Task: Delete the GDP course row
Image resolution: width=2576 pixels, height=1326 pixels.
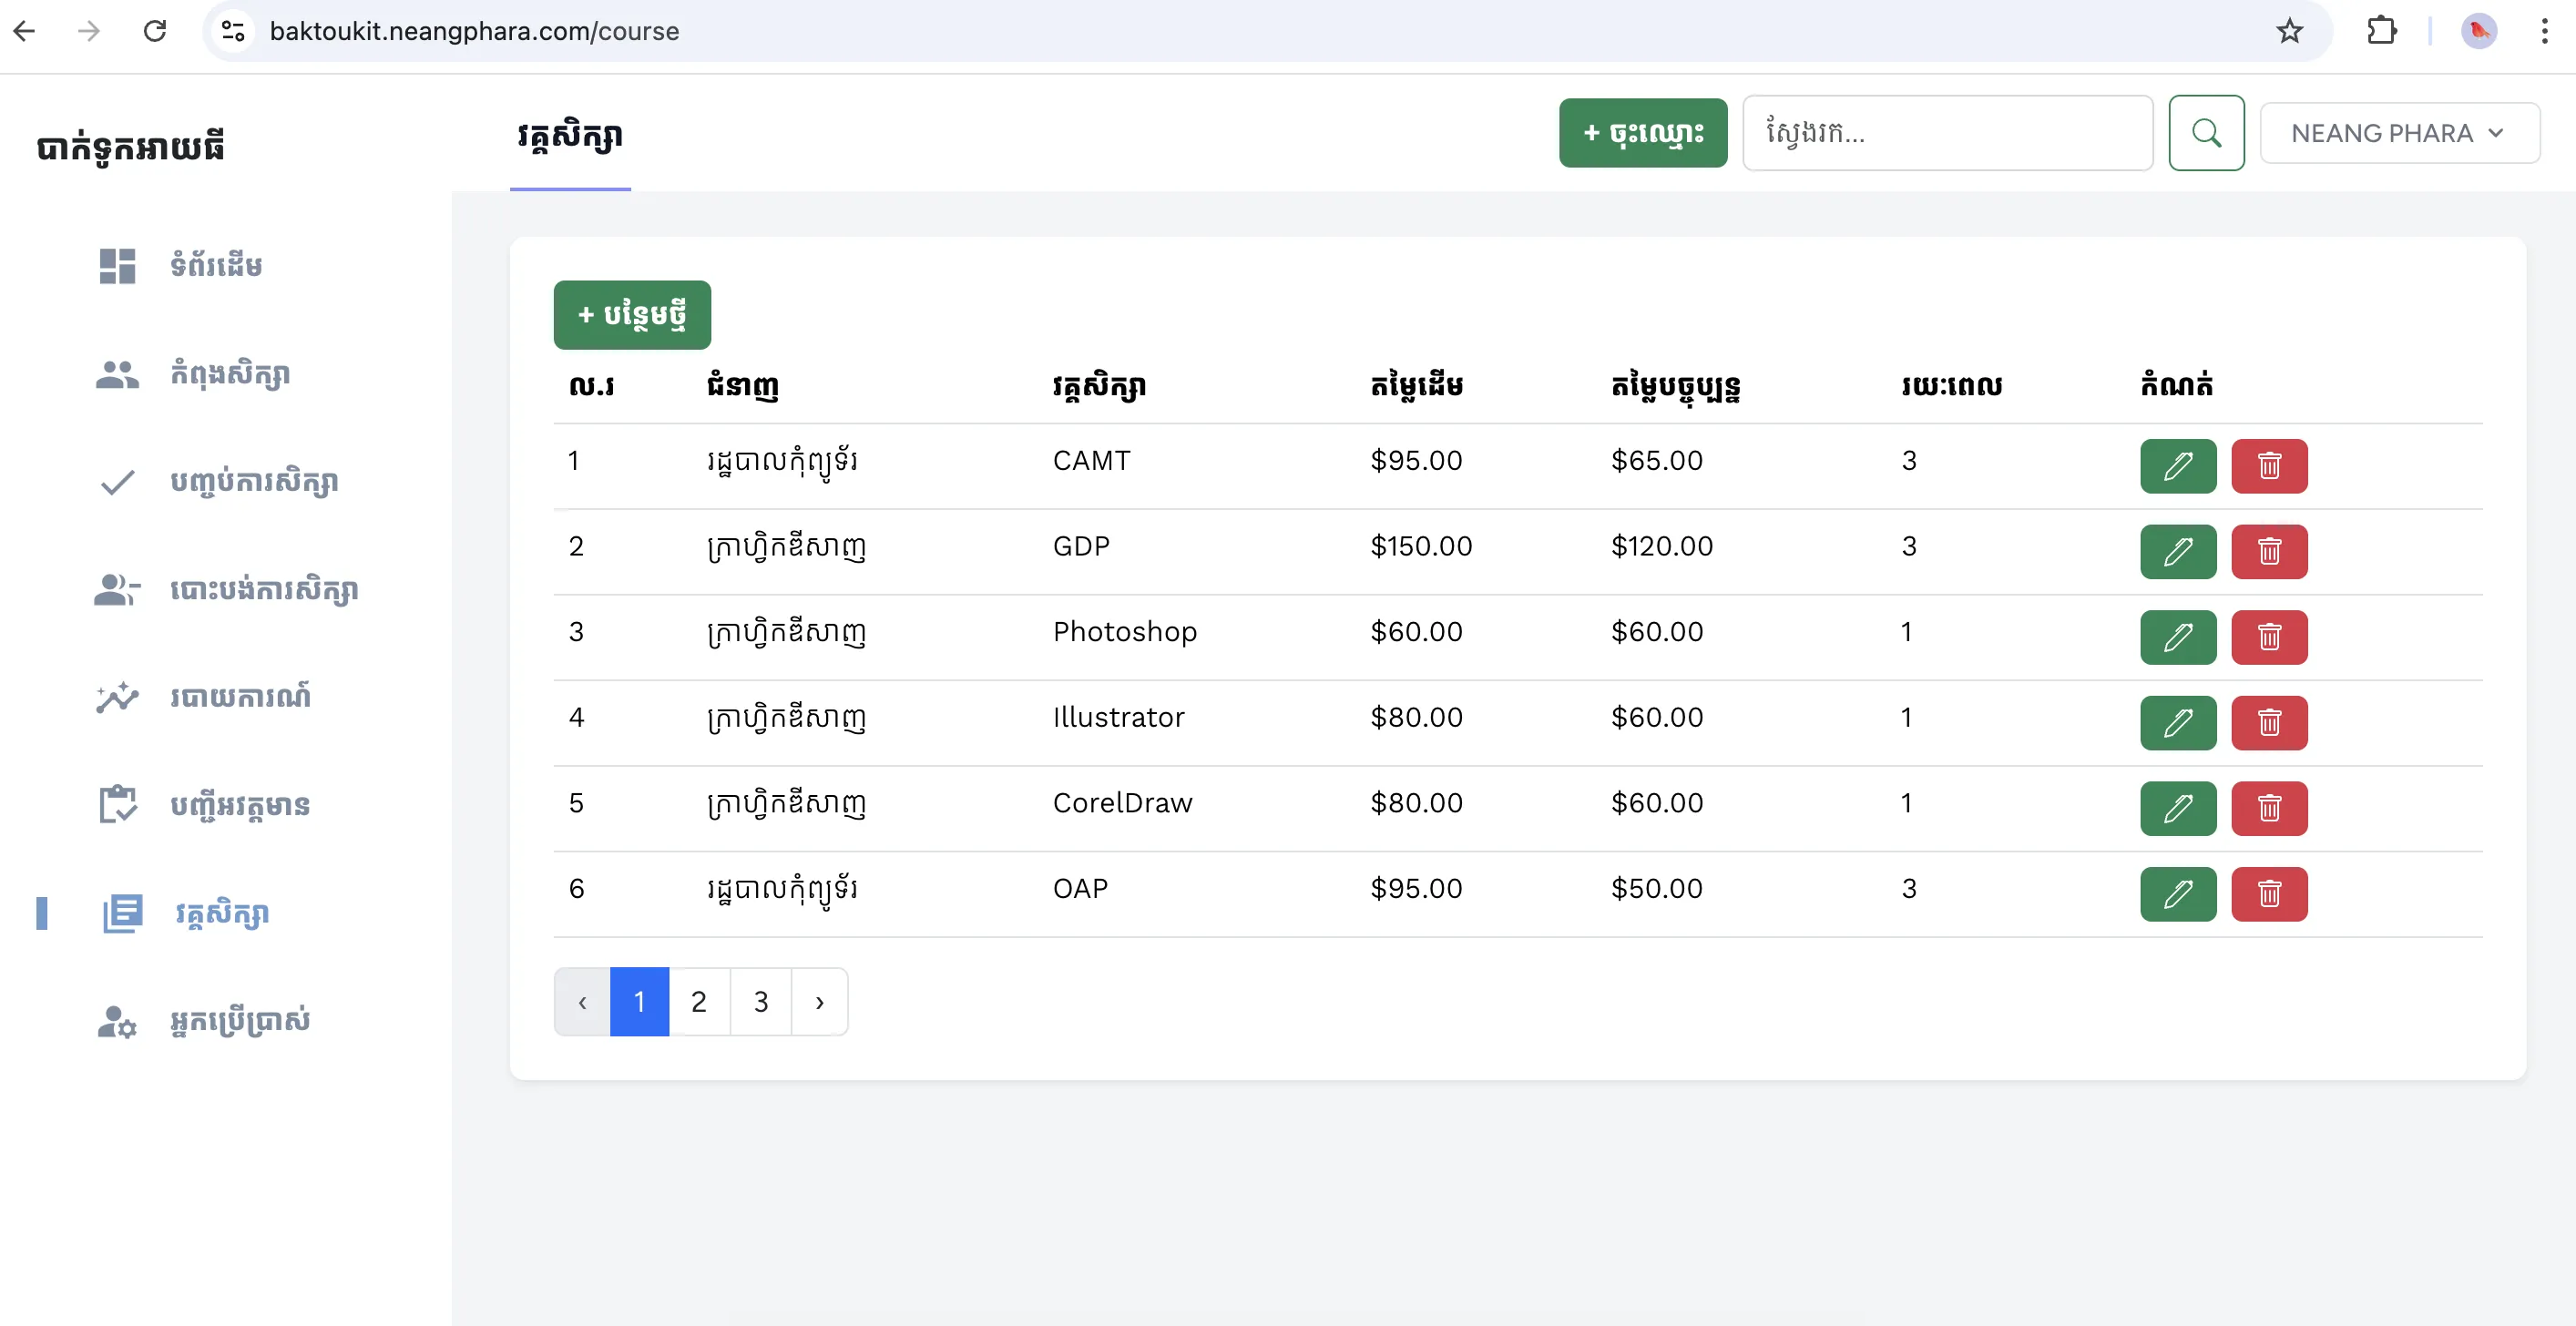Action: click(2268, 552)
